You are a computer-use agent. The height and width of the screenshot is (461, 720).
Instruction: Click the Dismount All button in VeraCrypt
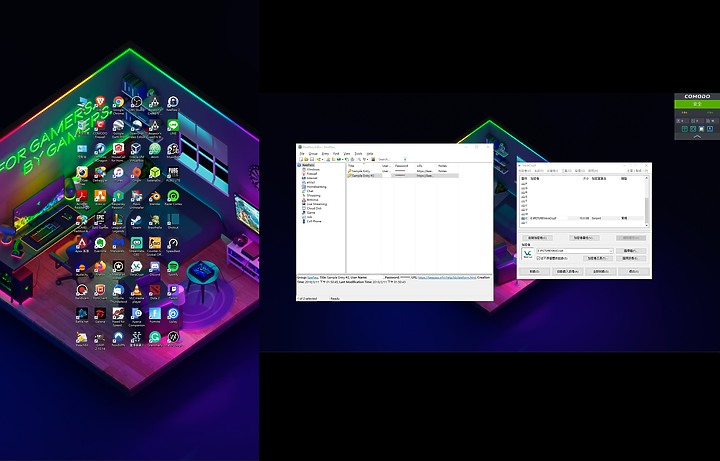click(x=601, y=271)
